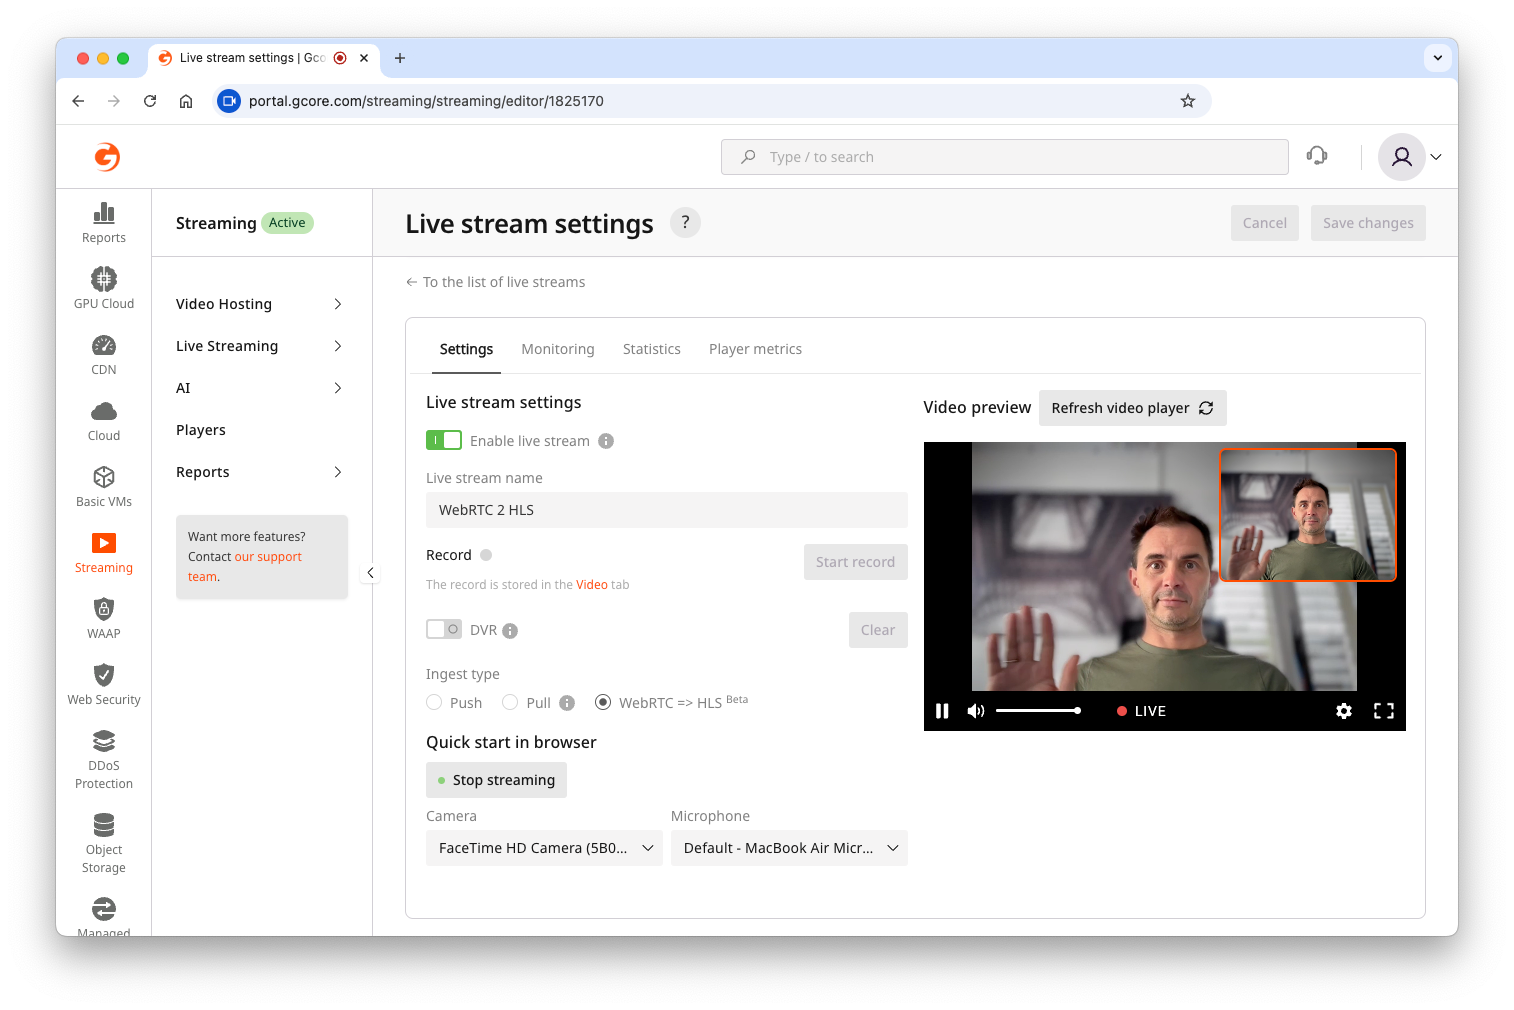Image resolution: width=1514 pixels, height=1010 pixels.
Task: Open the Video tab link
Action: pyautogui.click(x=592, y=585)
